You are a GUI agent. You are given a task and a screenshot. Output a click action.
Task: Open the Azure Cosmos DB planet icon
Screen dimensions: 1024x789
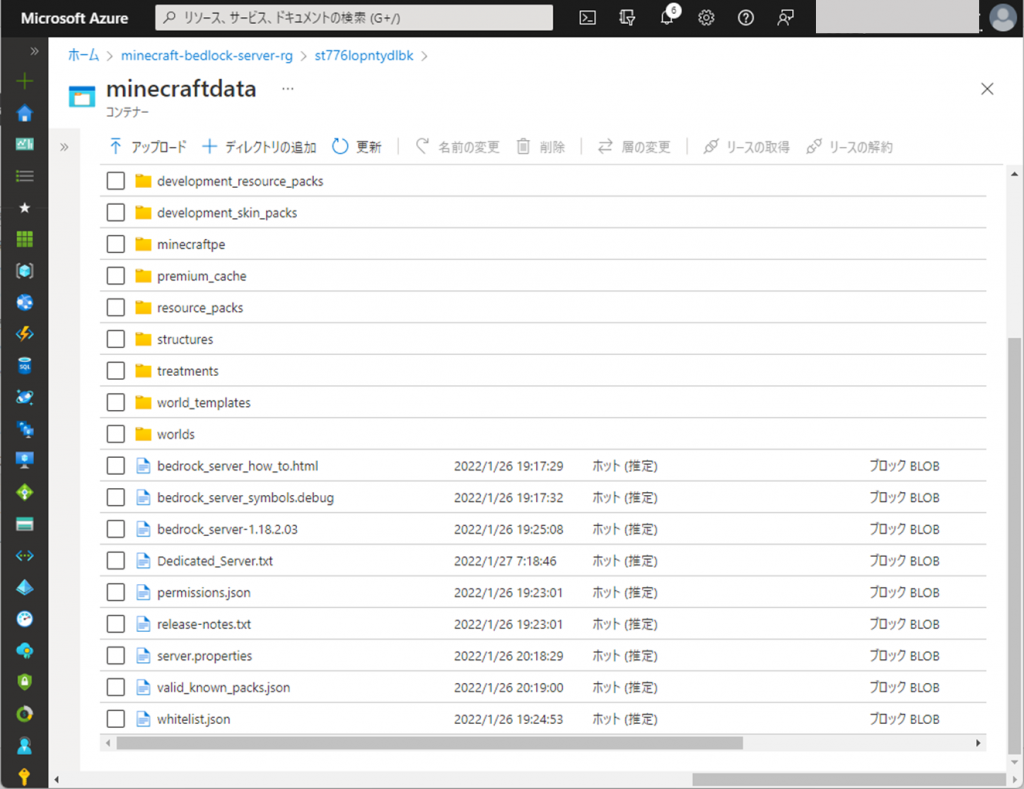click(x=25, y=397)
